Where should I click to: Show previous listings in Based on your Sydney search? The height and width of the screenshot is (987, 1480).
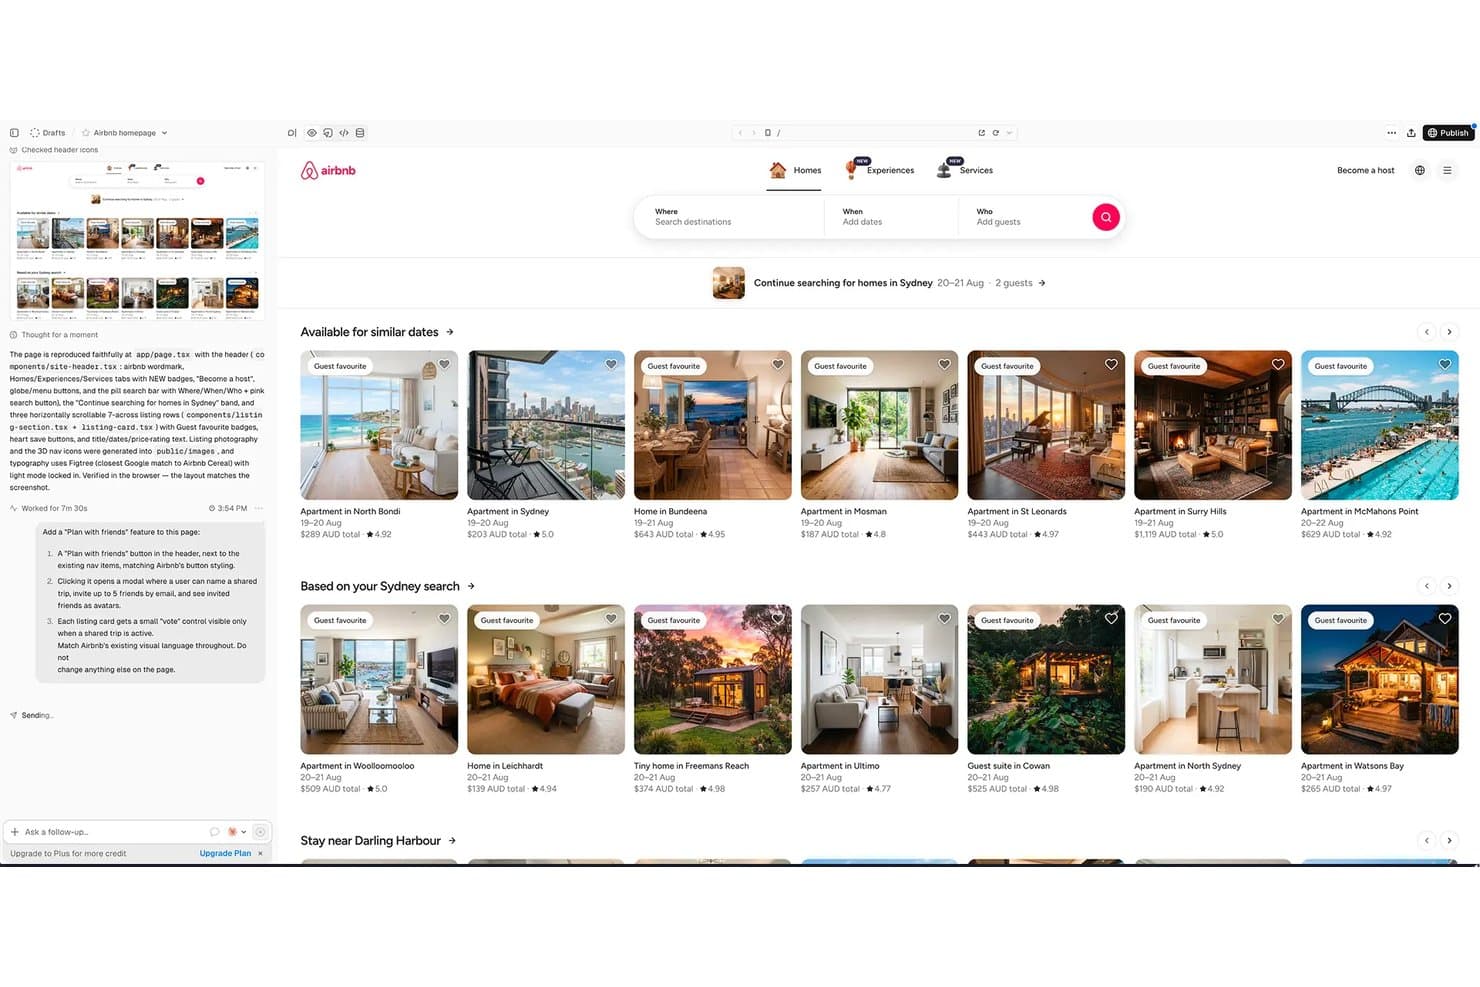1427,586
